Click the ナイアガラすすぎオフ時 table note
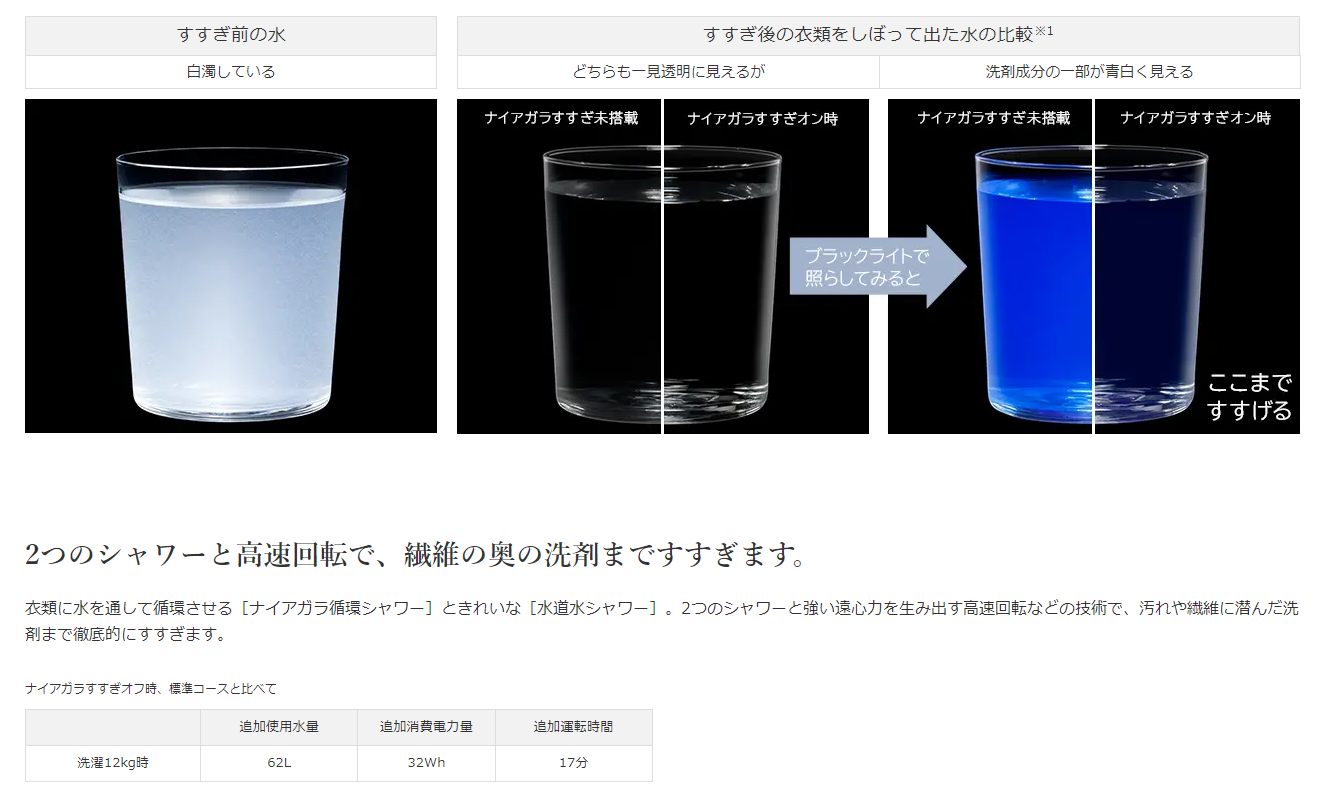1340x810 pixels. (151, 689)
